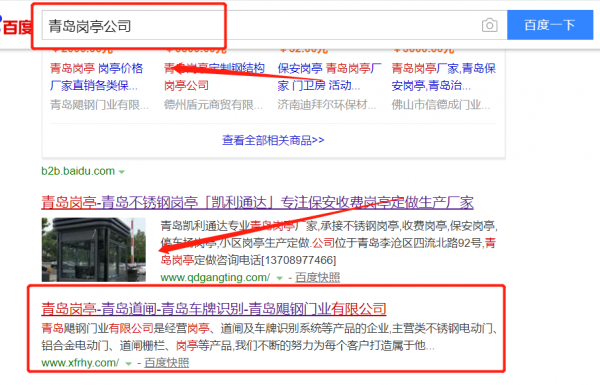The width and height of the screenshot is (600, 385).
Task: Click the Baidu logo
Action: [15, 26]
